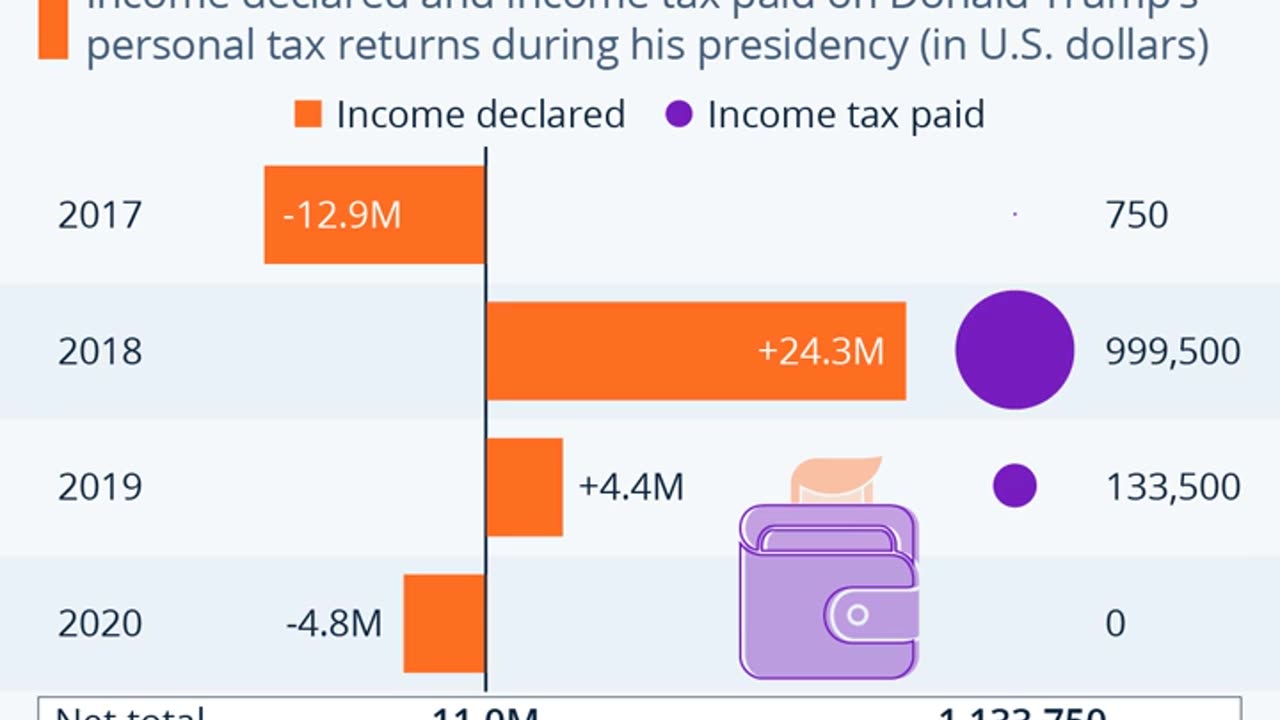Screen dimensions: 1280x720
Task: Click the +4.4M income label
Action: point(631,487)
